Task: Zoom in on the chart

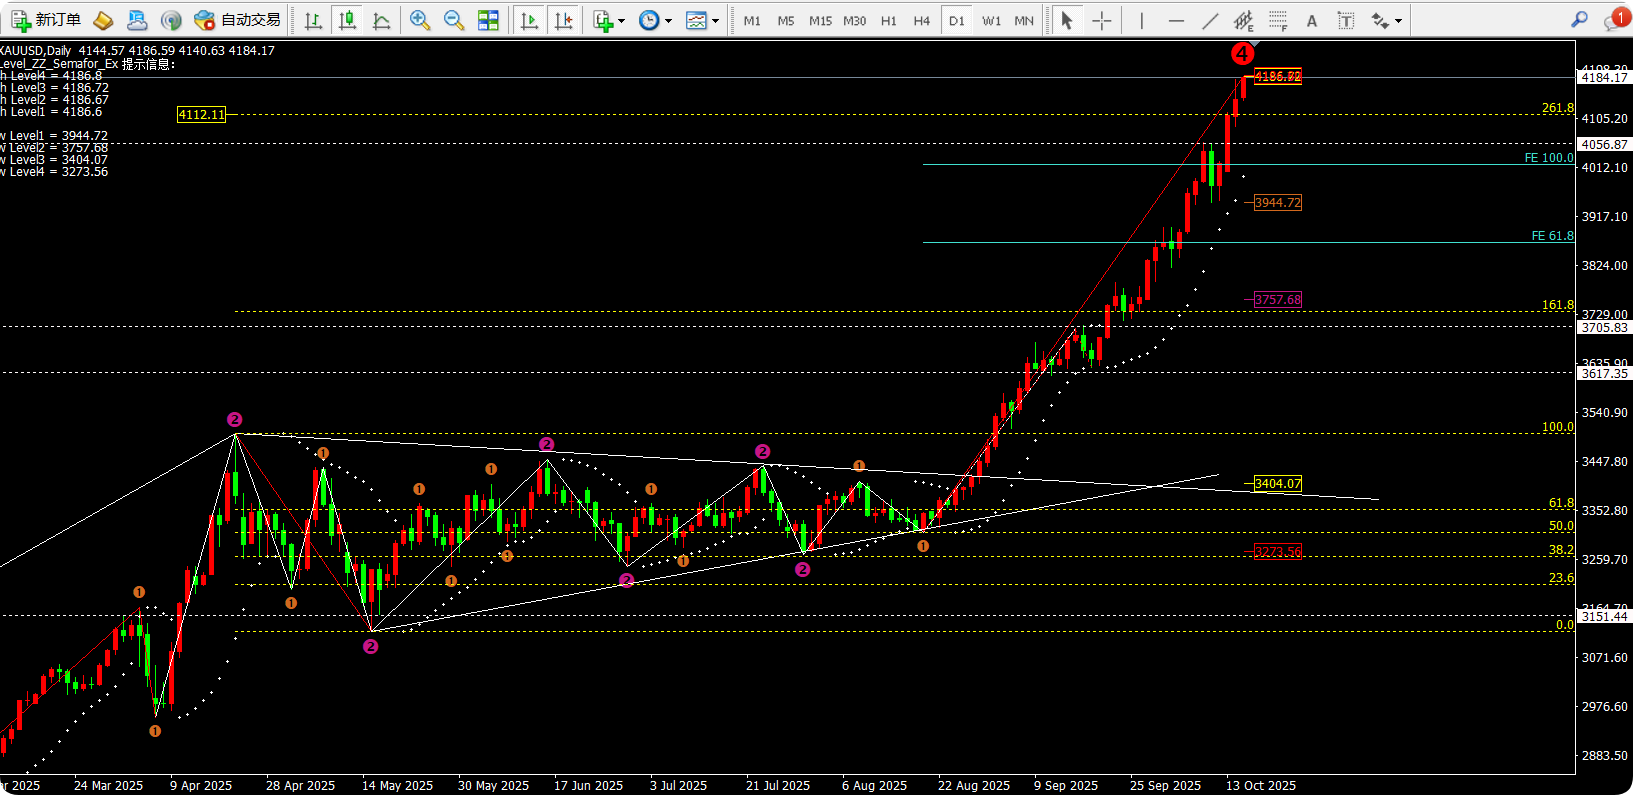Action: pos(420,20)
